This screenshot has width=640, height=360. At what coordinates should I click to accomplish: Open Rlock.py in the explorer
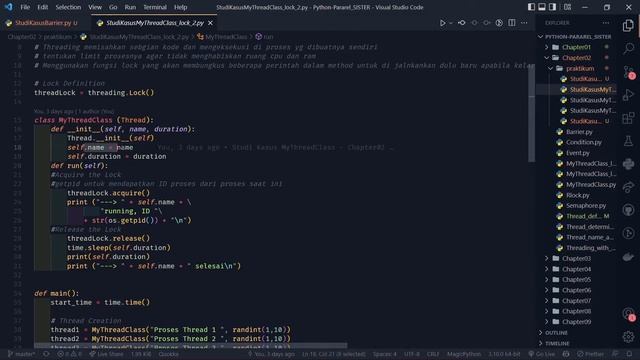[x=579, y=195]
